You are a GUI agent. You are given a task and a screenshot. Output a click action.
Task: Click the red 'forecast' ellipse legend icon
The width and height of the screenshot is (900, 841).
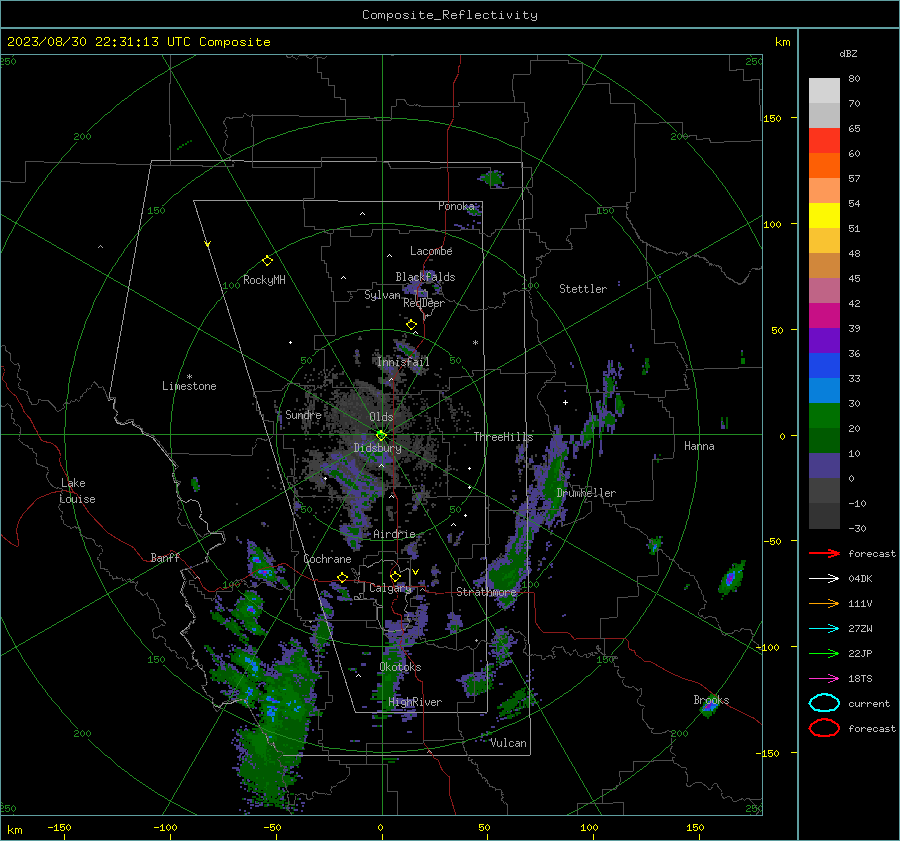pyautogui.click(x=824, y=728)
